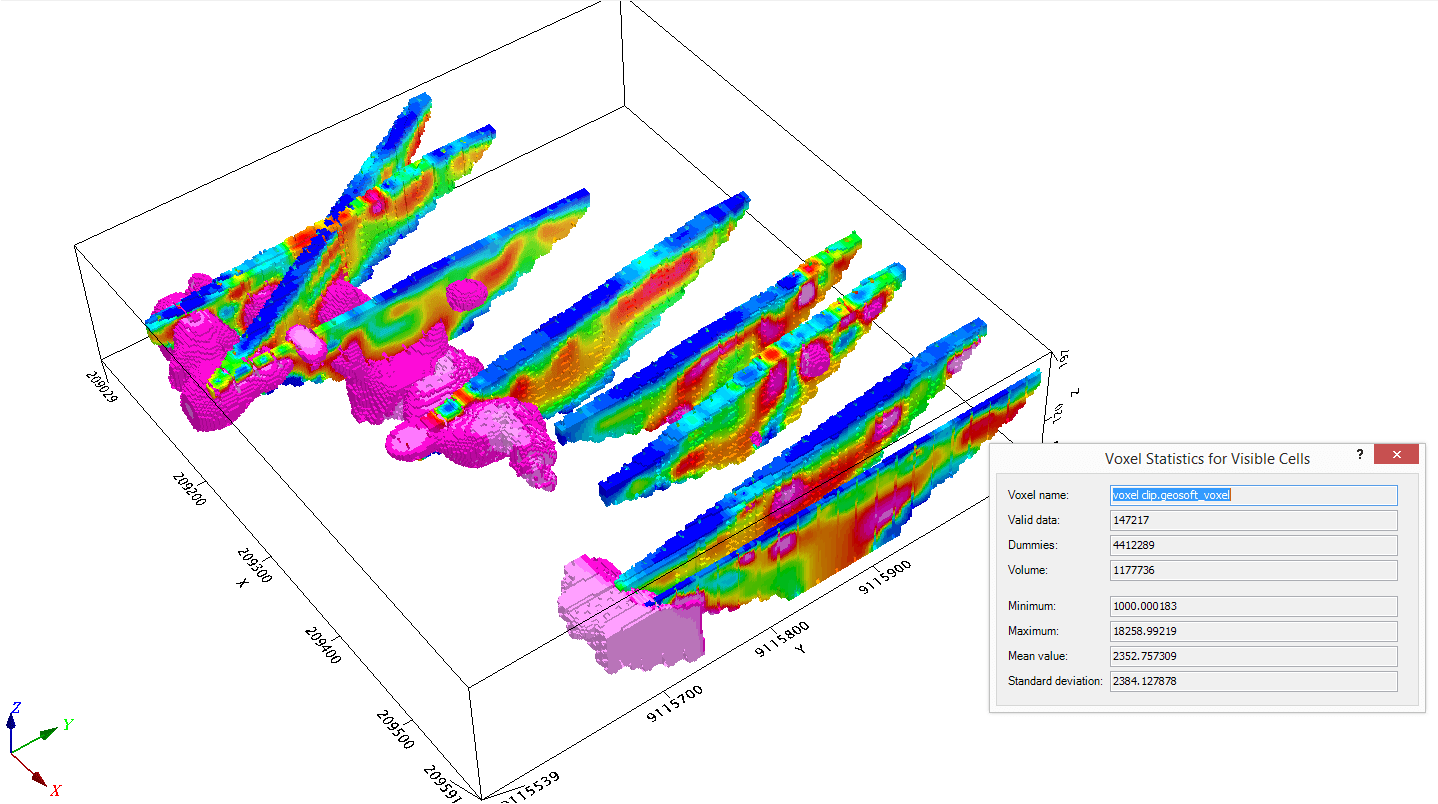Click the Minimum value field
This screenshot has width=1438, height=804.
pyautogui.click(x=1253, y=606)
